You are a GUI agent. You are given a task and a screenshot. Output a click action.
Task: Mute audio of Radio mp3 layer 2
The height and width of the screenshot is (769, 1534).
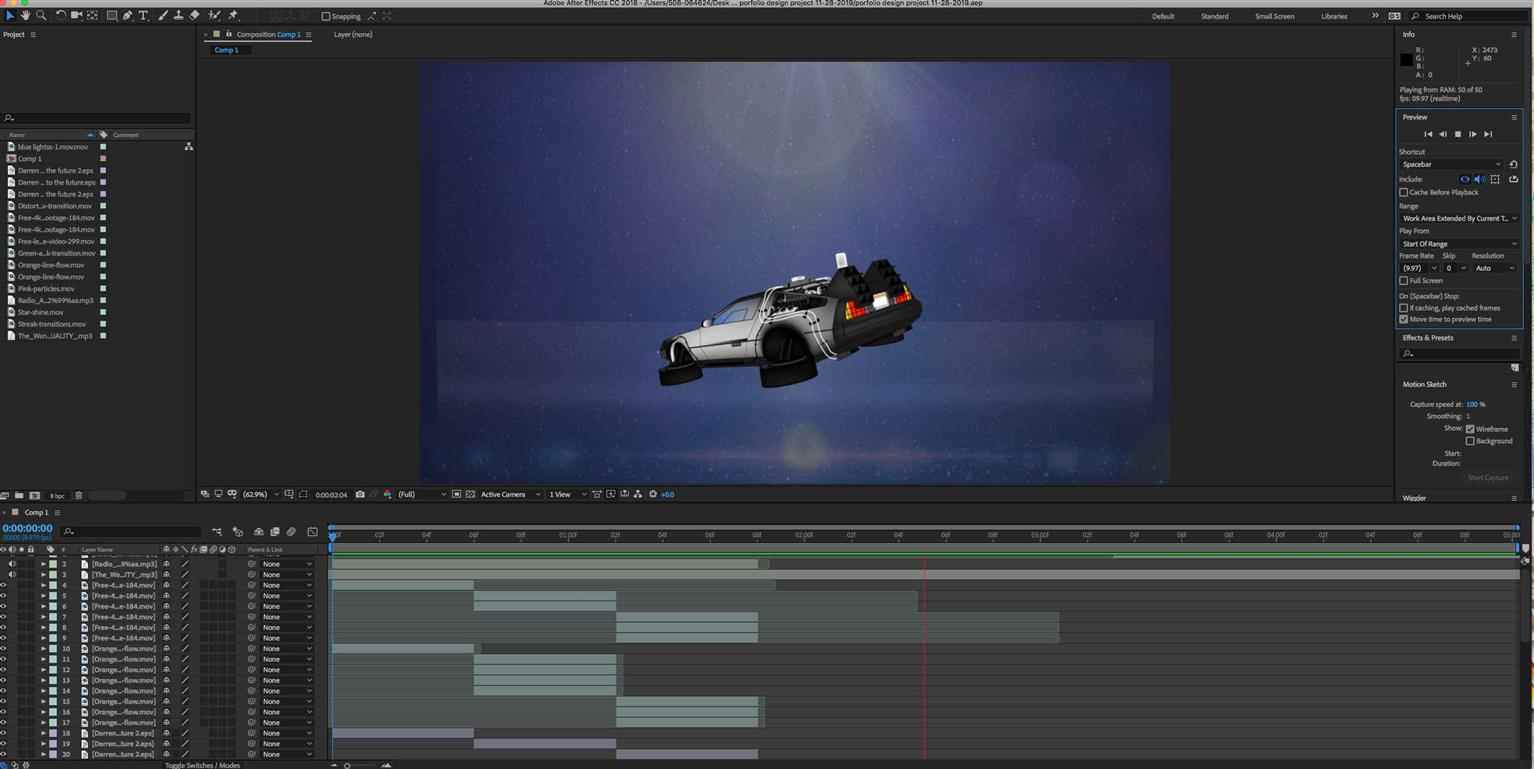tap(12, 564)
